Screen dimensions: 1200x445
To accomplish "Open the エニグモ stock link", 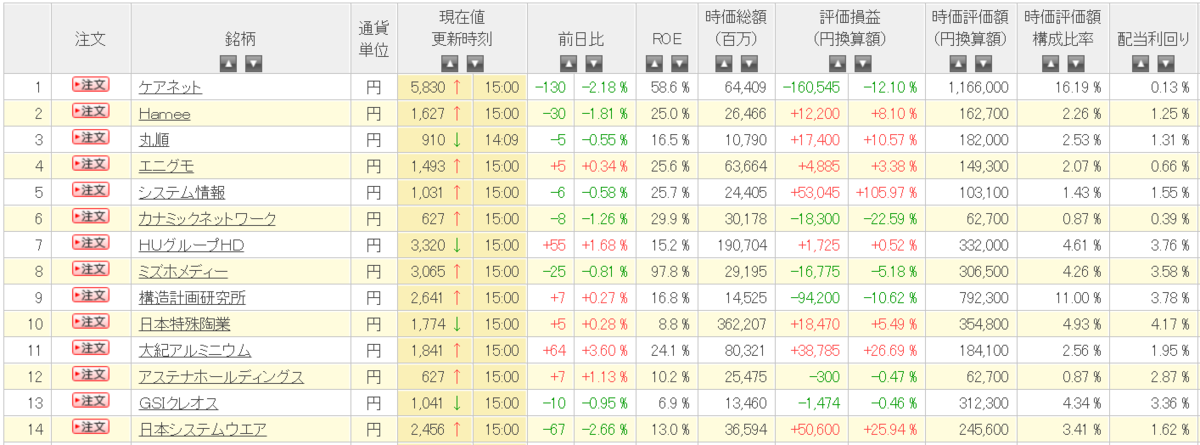I will [x=167, y=166].
